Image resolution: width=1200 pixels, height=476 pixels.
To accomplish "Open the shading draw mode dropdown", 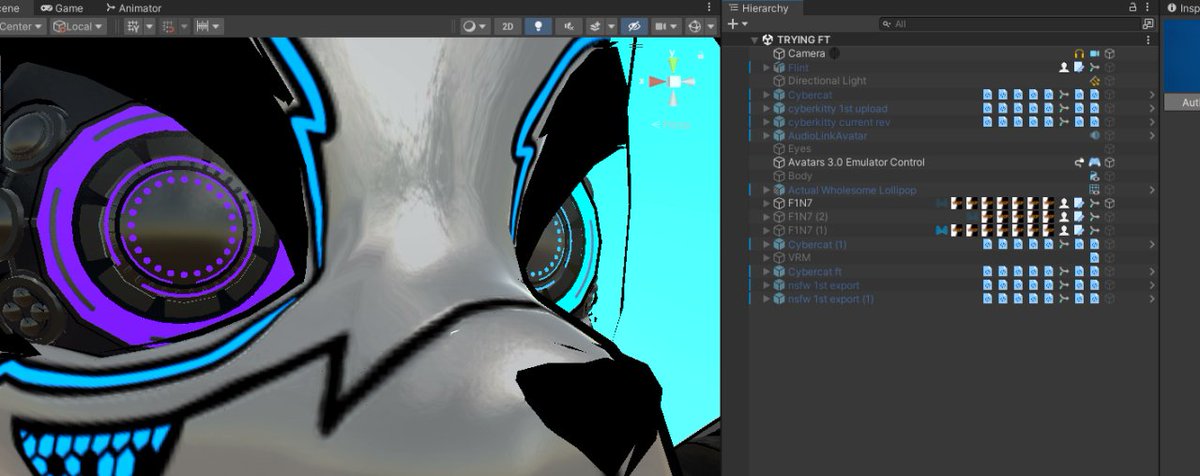I will click(x=474, y=27).
